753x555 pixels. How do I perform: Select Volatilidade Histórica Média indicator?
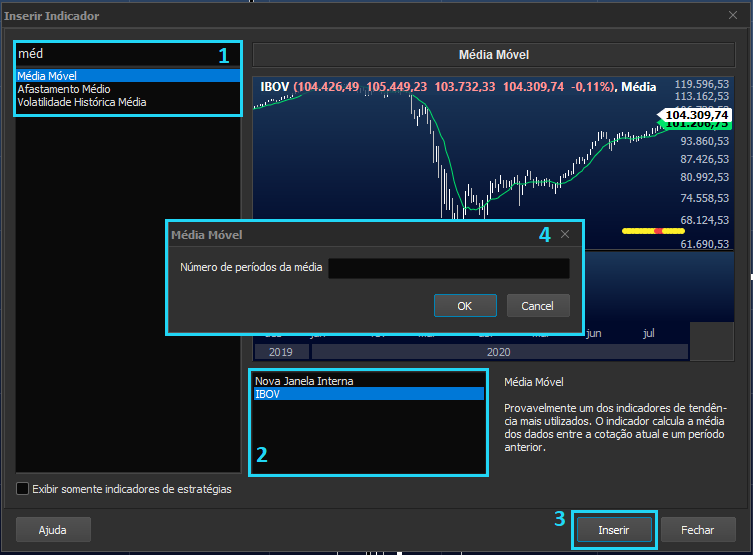click(128, 102)
